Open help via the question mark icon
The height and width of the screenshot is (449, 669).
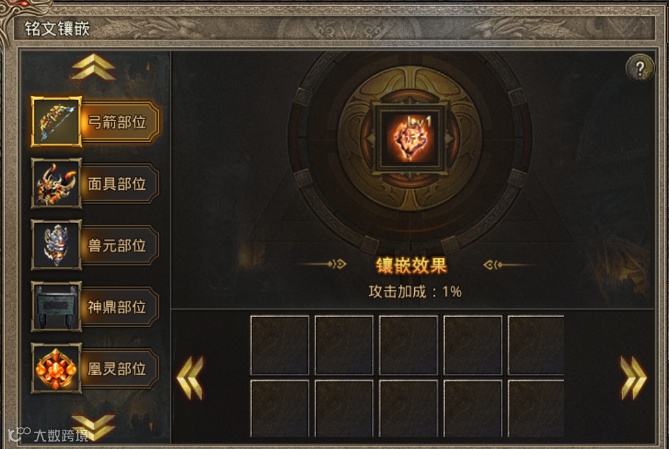coord(640,68)
